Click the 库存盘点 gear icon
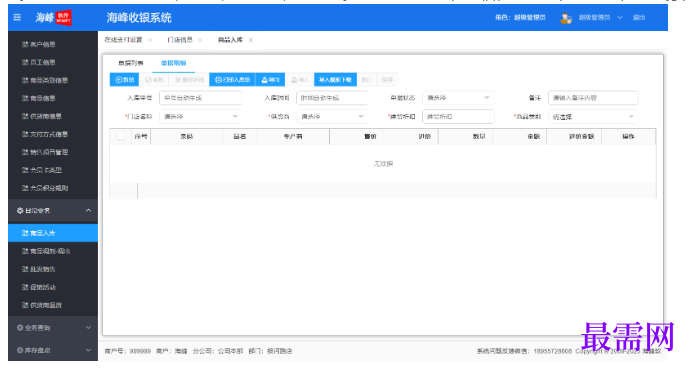This screenshot has height=368, width=693. point(20,350)
